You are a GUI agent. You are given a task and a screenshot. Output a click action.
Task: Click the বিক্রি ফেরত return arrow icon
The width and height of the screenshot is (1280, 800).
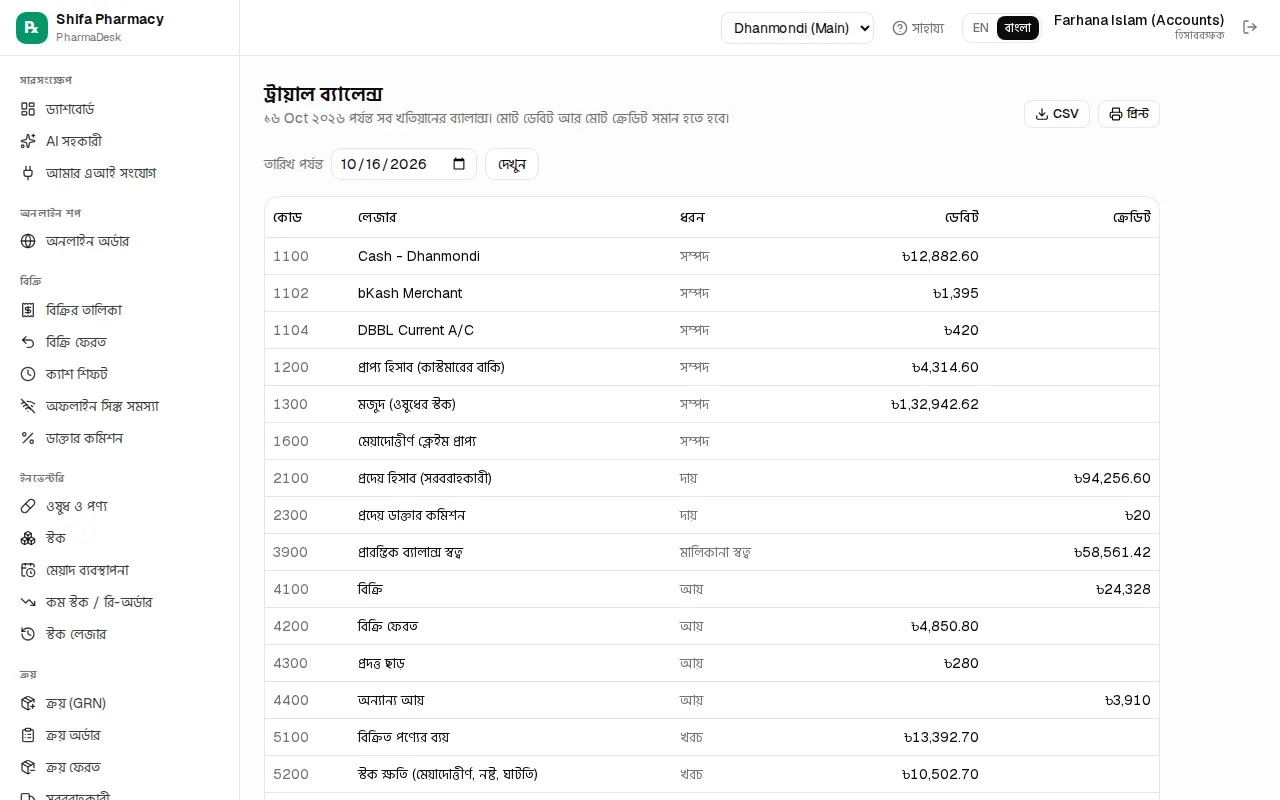(x=28, y=342)
